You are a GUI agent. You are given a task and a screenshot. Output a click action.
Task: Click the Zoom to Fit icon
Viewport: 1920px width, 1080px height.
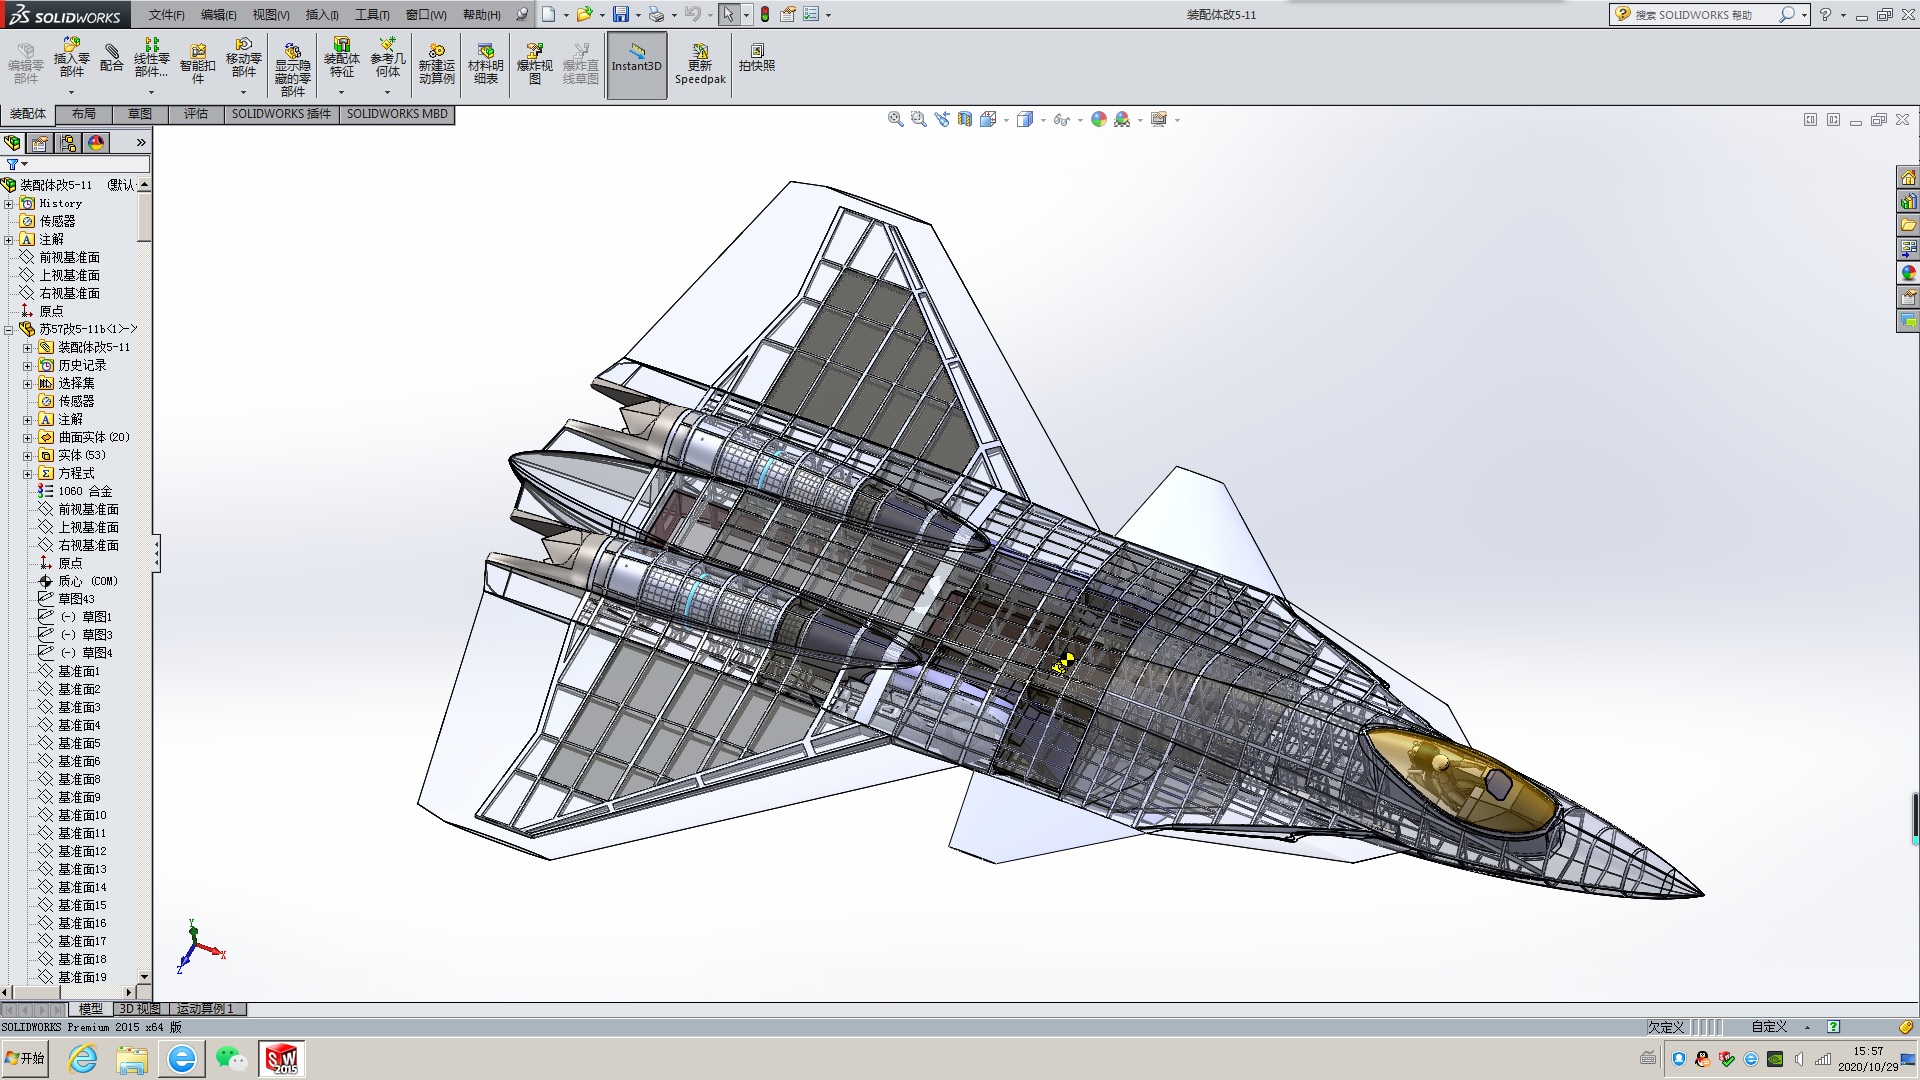896,119
